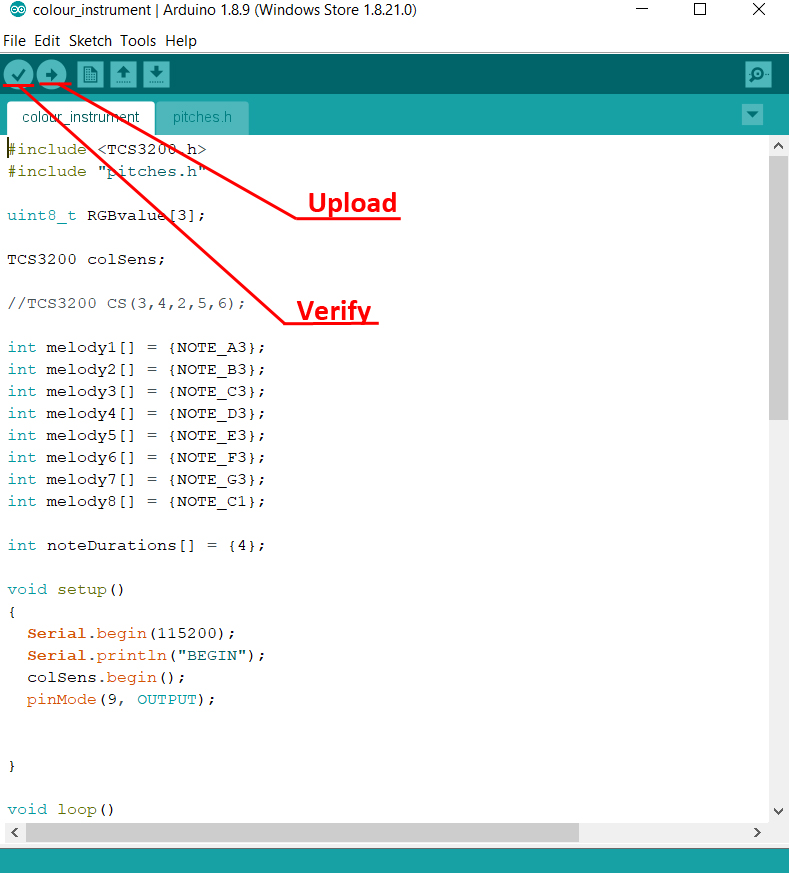Click the Verify checkmark button
This screenshot has height=873, width=789.
[x=19, y=74]
